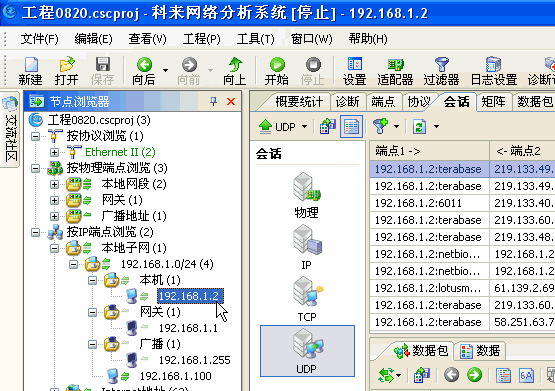Image resolution: width=555 pixels, height=391 pixels.
Task: Switch to the lower 数据 tab
Action: pyautogui.click(x=480, y=351)
